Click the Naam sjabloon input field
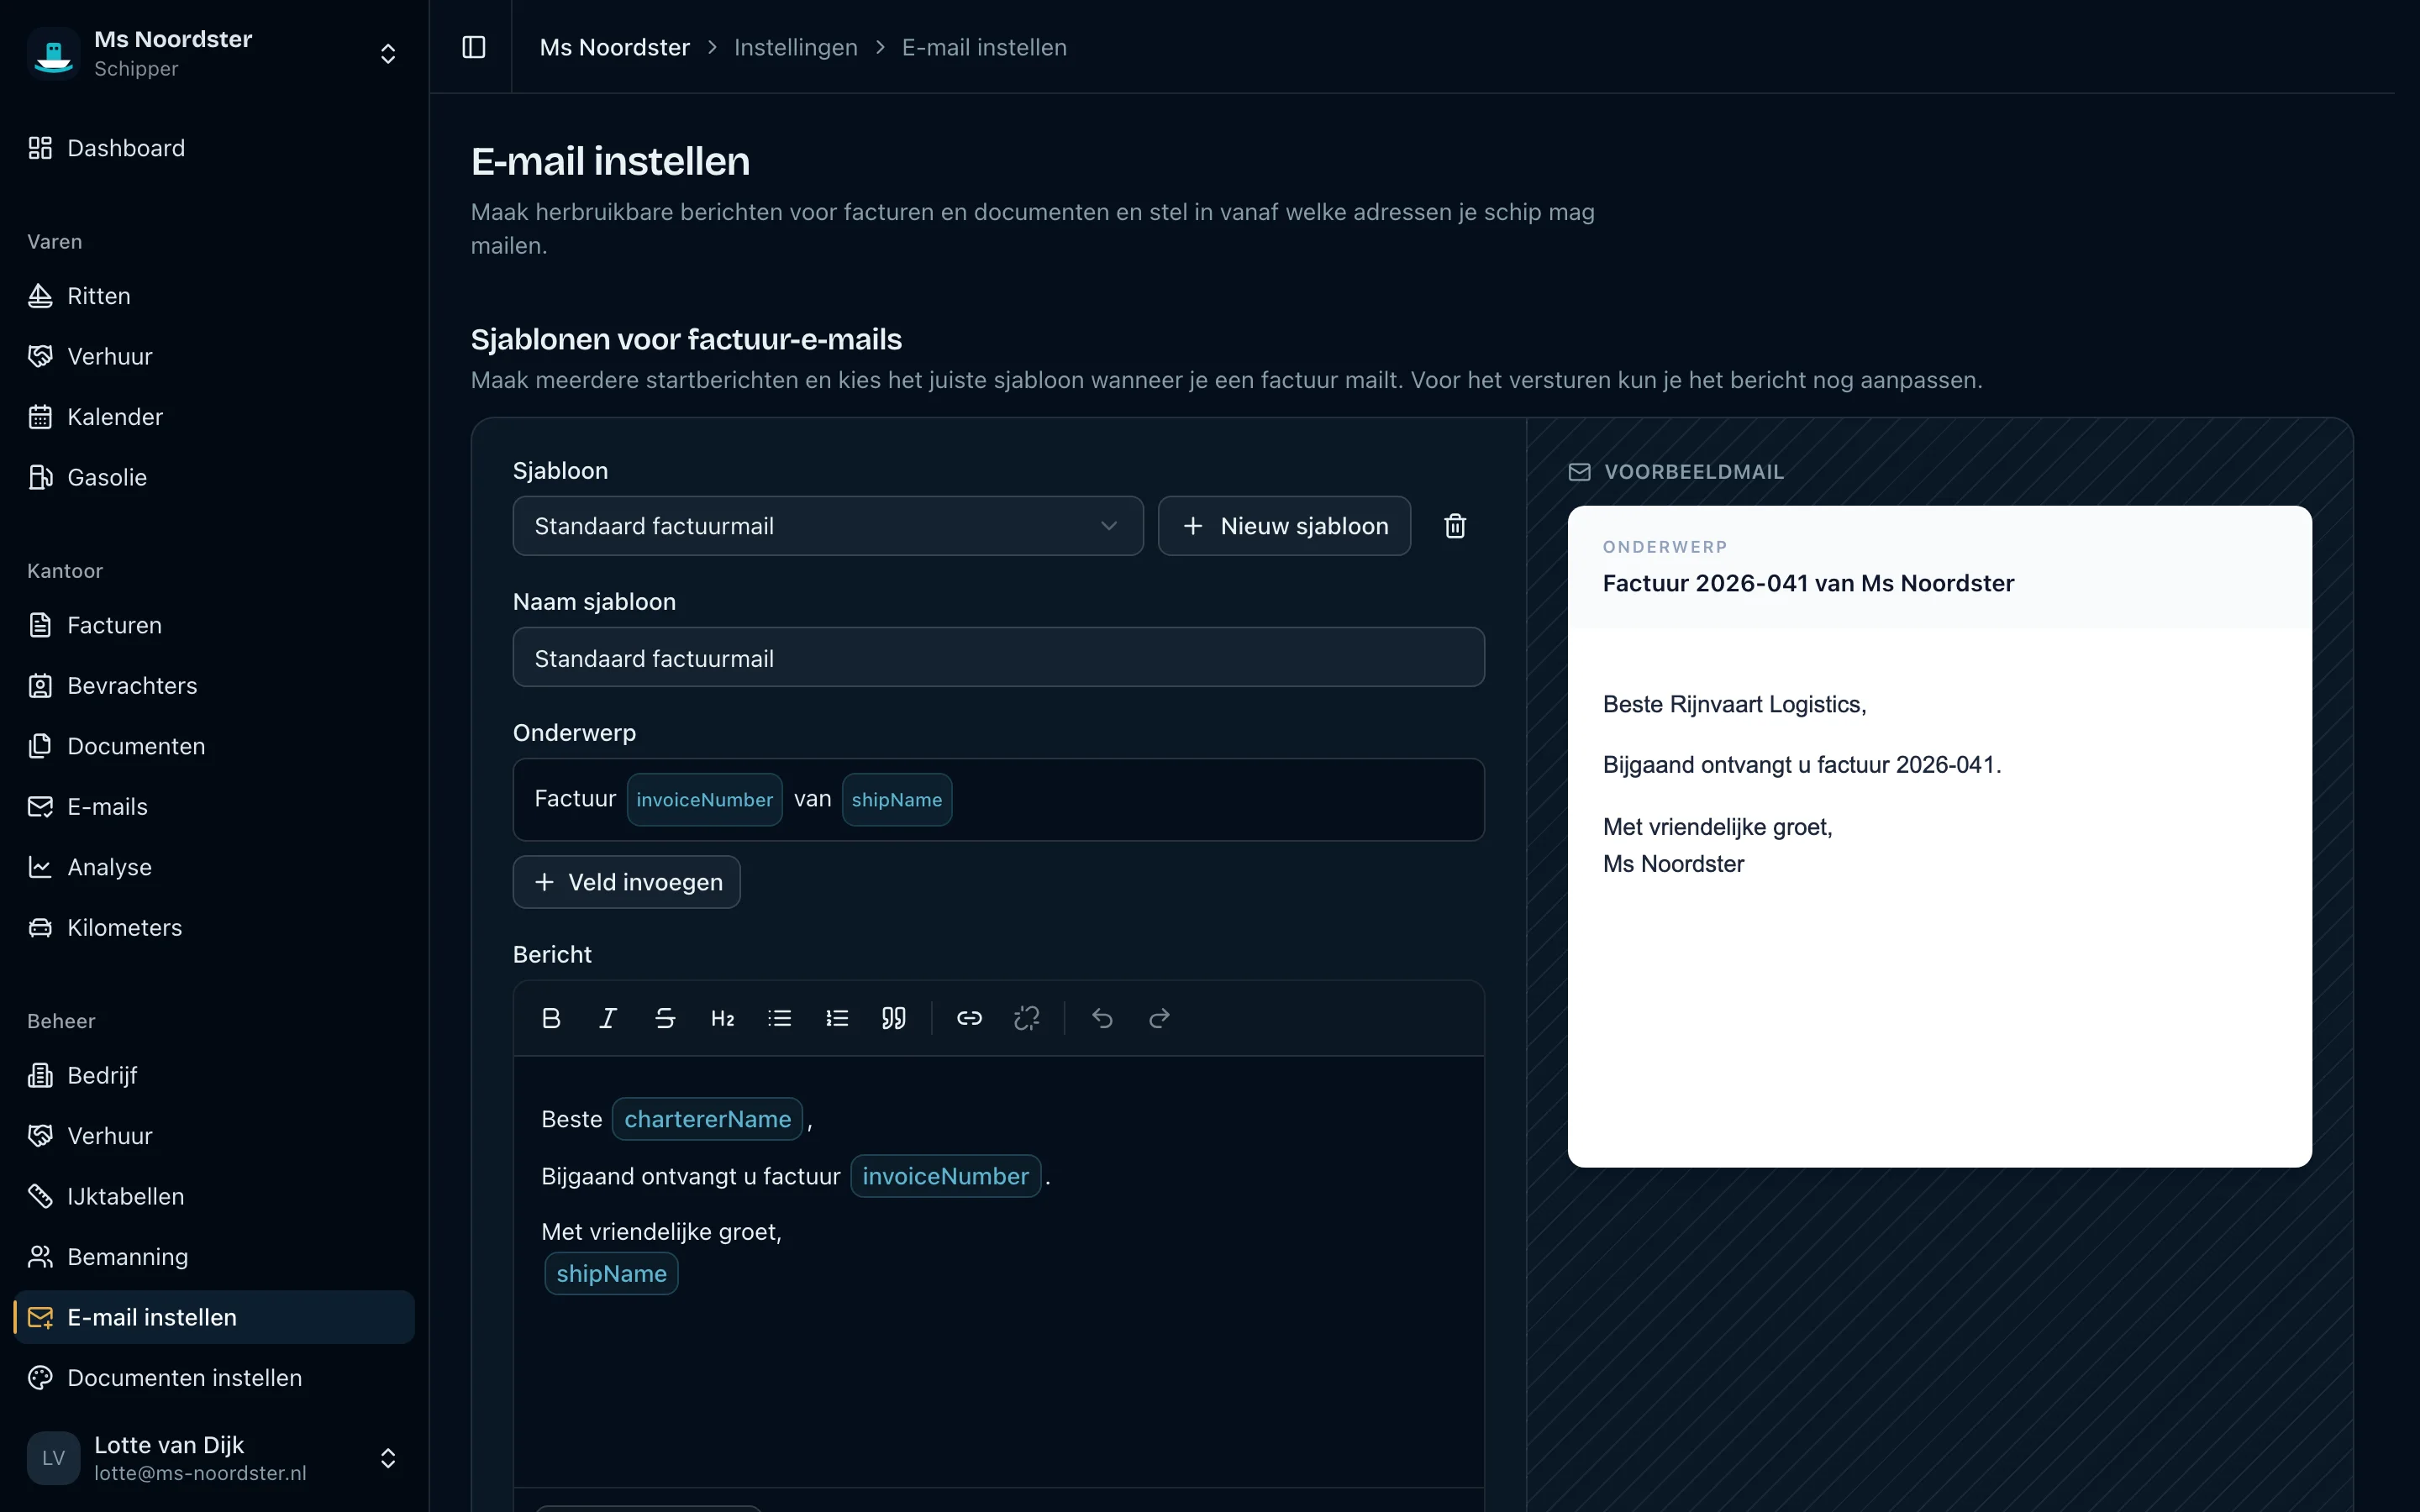This screenshot has width=2420, height=1512. [998, 658]
